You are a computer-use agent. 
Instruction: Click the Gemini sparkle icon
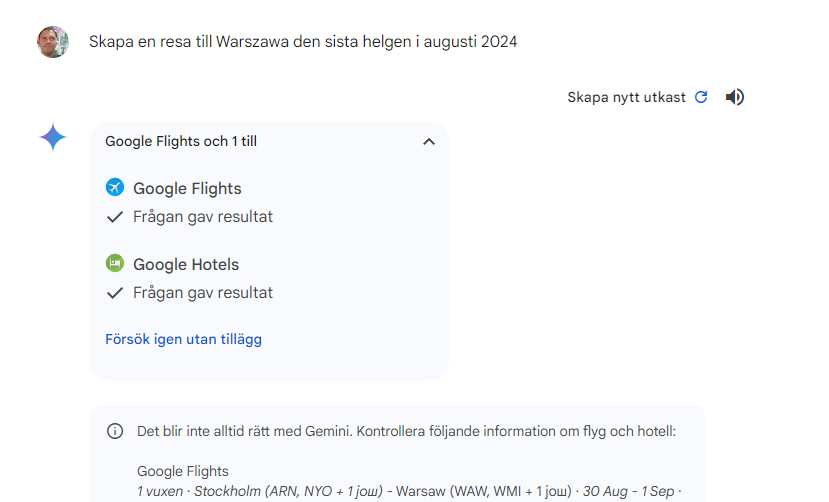pos(53,137)
